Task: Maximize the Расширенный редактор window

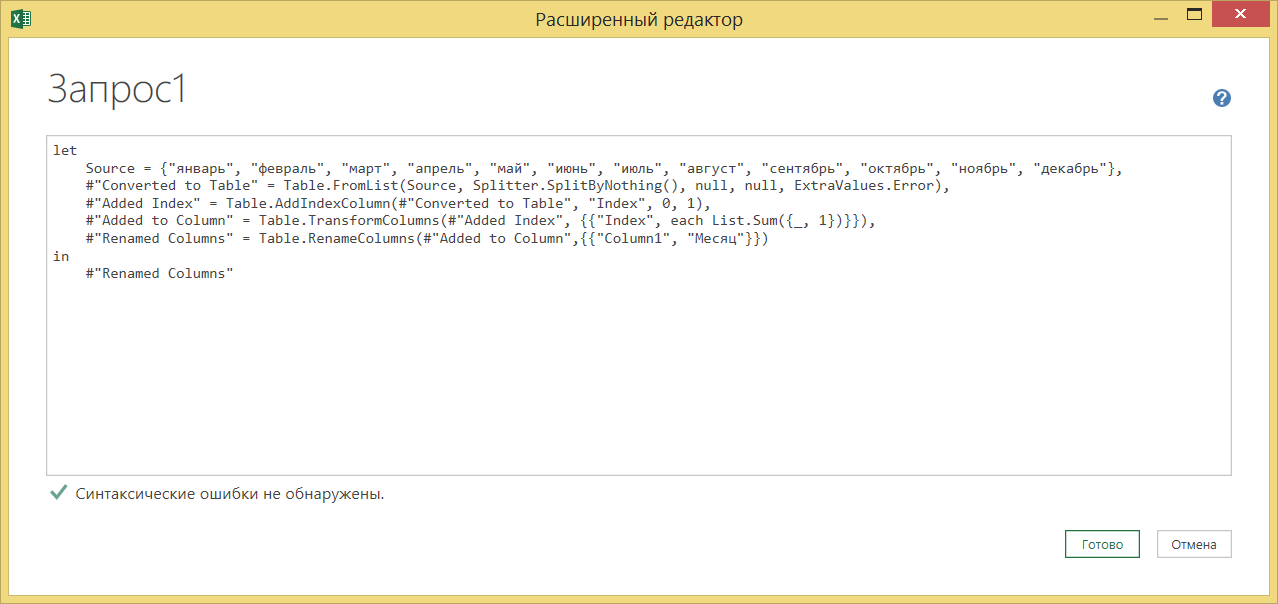Action: pyautogui.click(x=1193, y=14)
